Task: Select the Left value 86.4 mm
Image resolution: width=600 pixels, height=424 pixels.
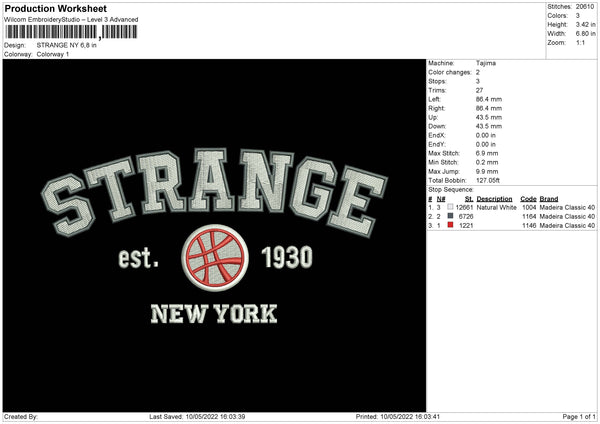Action: pos(489,99)
